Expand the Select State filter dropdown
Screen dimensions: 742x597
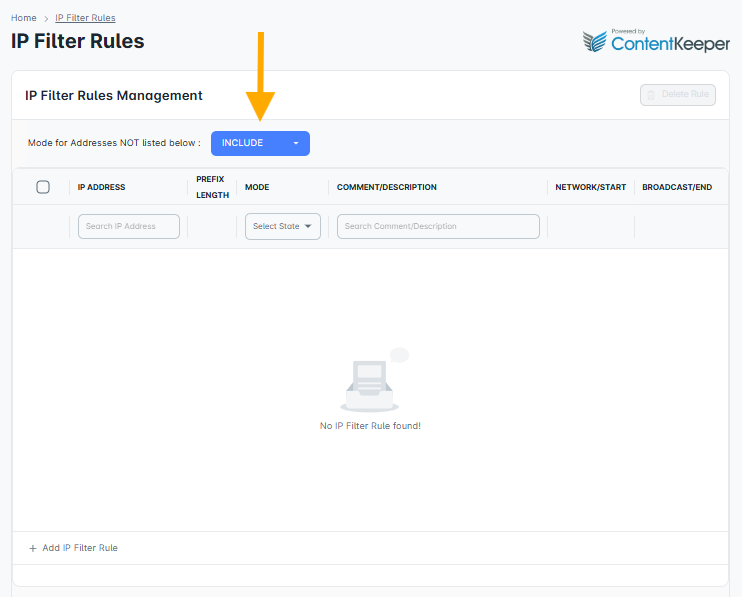[x=282, y=226]
